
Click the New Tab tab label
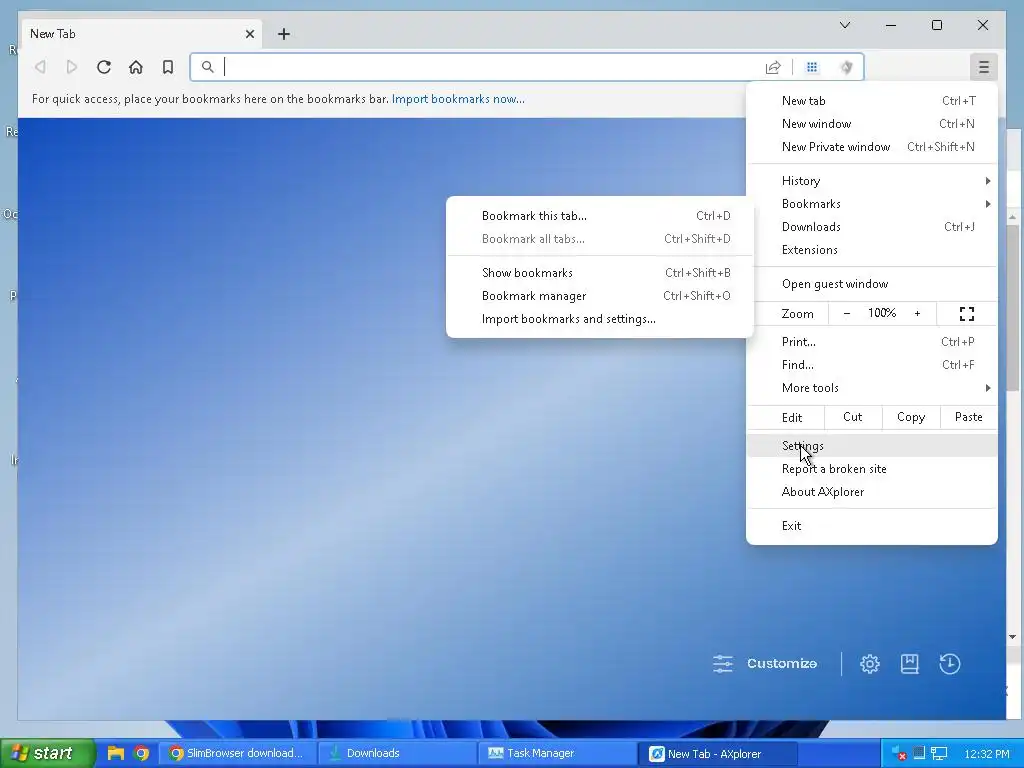(x=53, y=34)
